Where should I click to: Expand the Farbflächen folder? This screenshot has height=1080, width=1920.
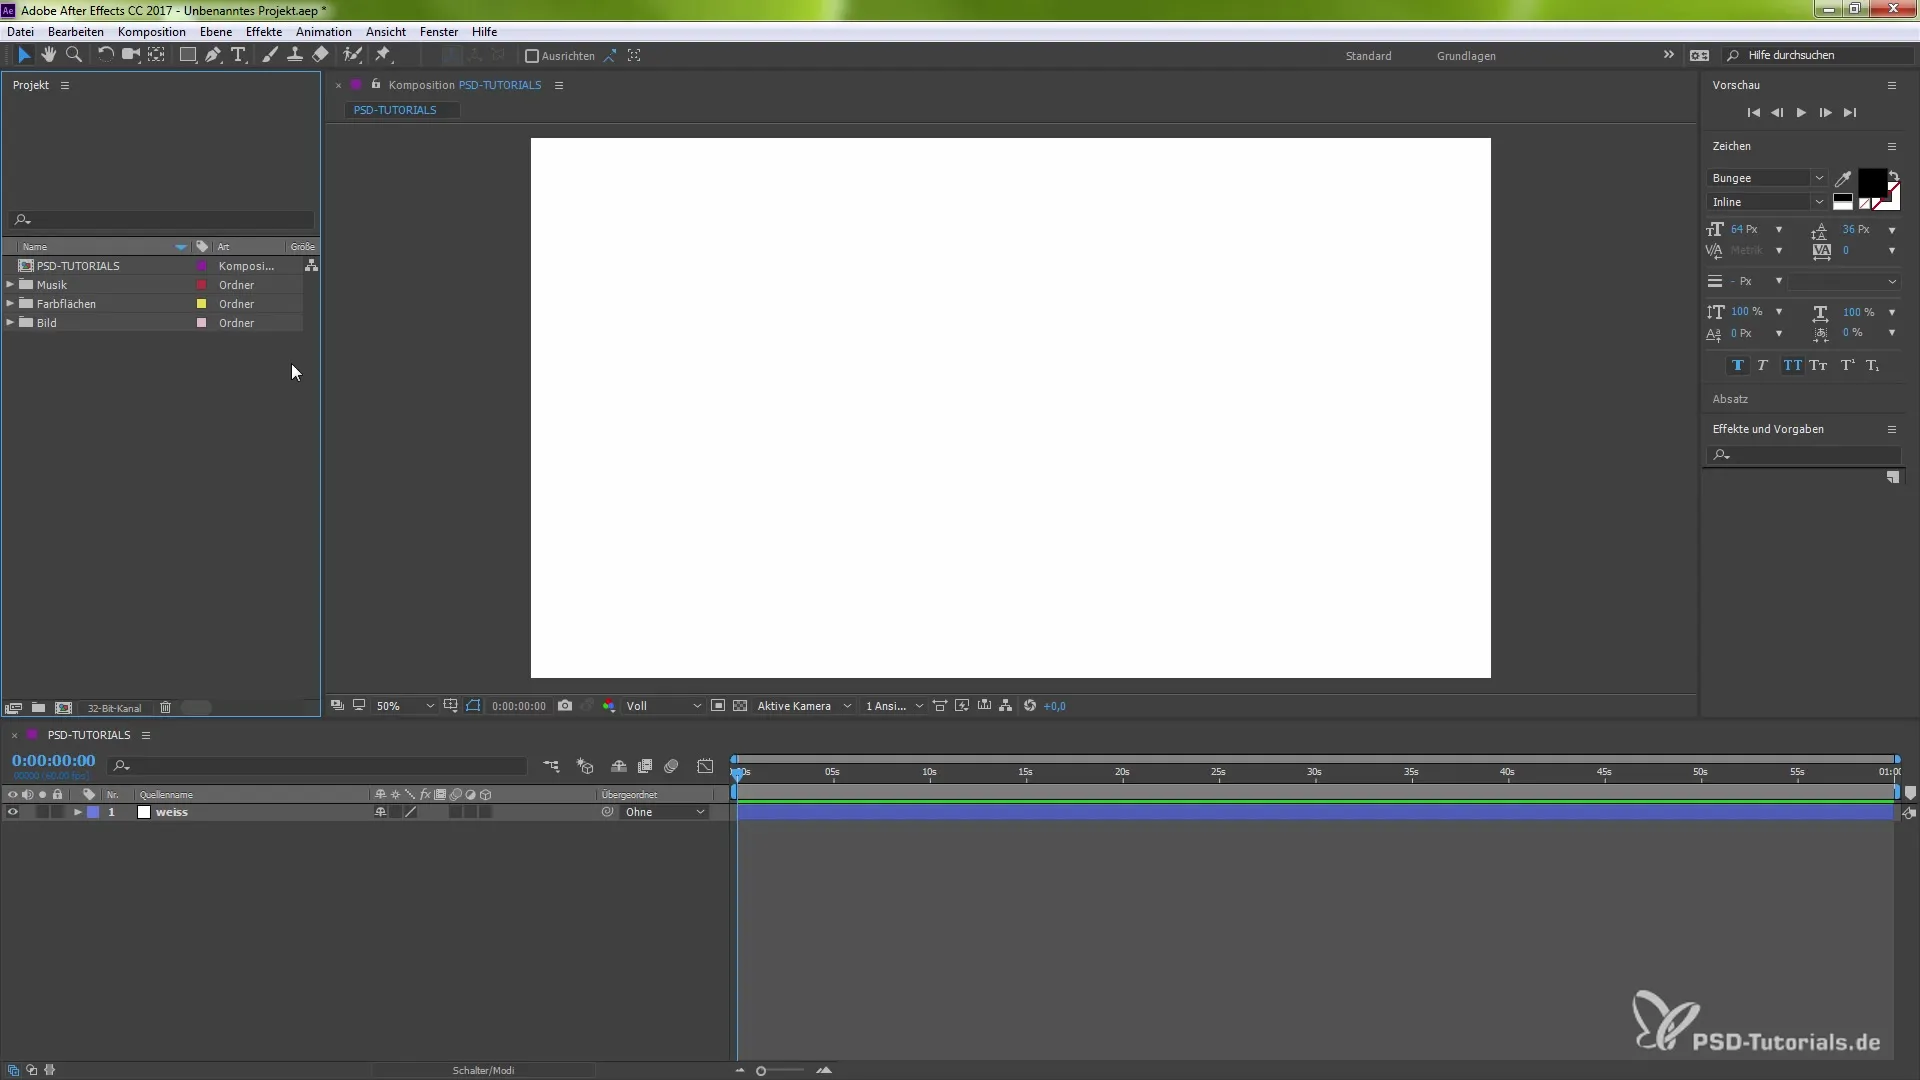tap(10, 304)
